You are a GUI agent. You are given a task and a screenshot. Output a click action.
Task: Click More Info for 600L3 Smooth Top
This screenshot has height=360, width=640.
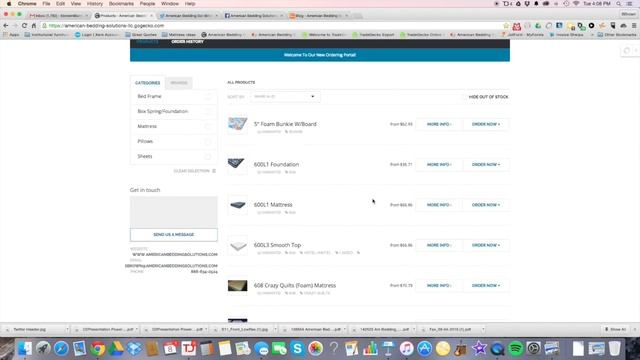coord(439,245)
